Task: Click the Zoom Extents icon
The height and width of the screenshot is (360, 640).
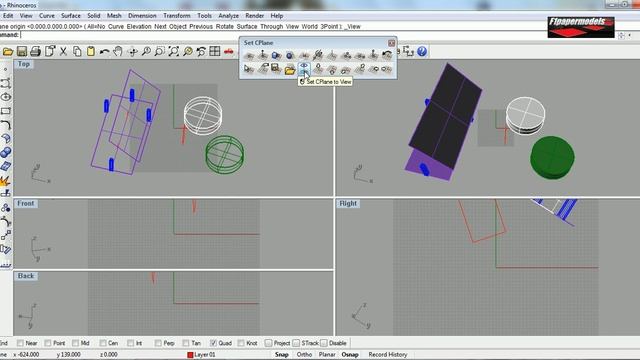Action: [173, 51]
